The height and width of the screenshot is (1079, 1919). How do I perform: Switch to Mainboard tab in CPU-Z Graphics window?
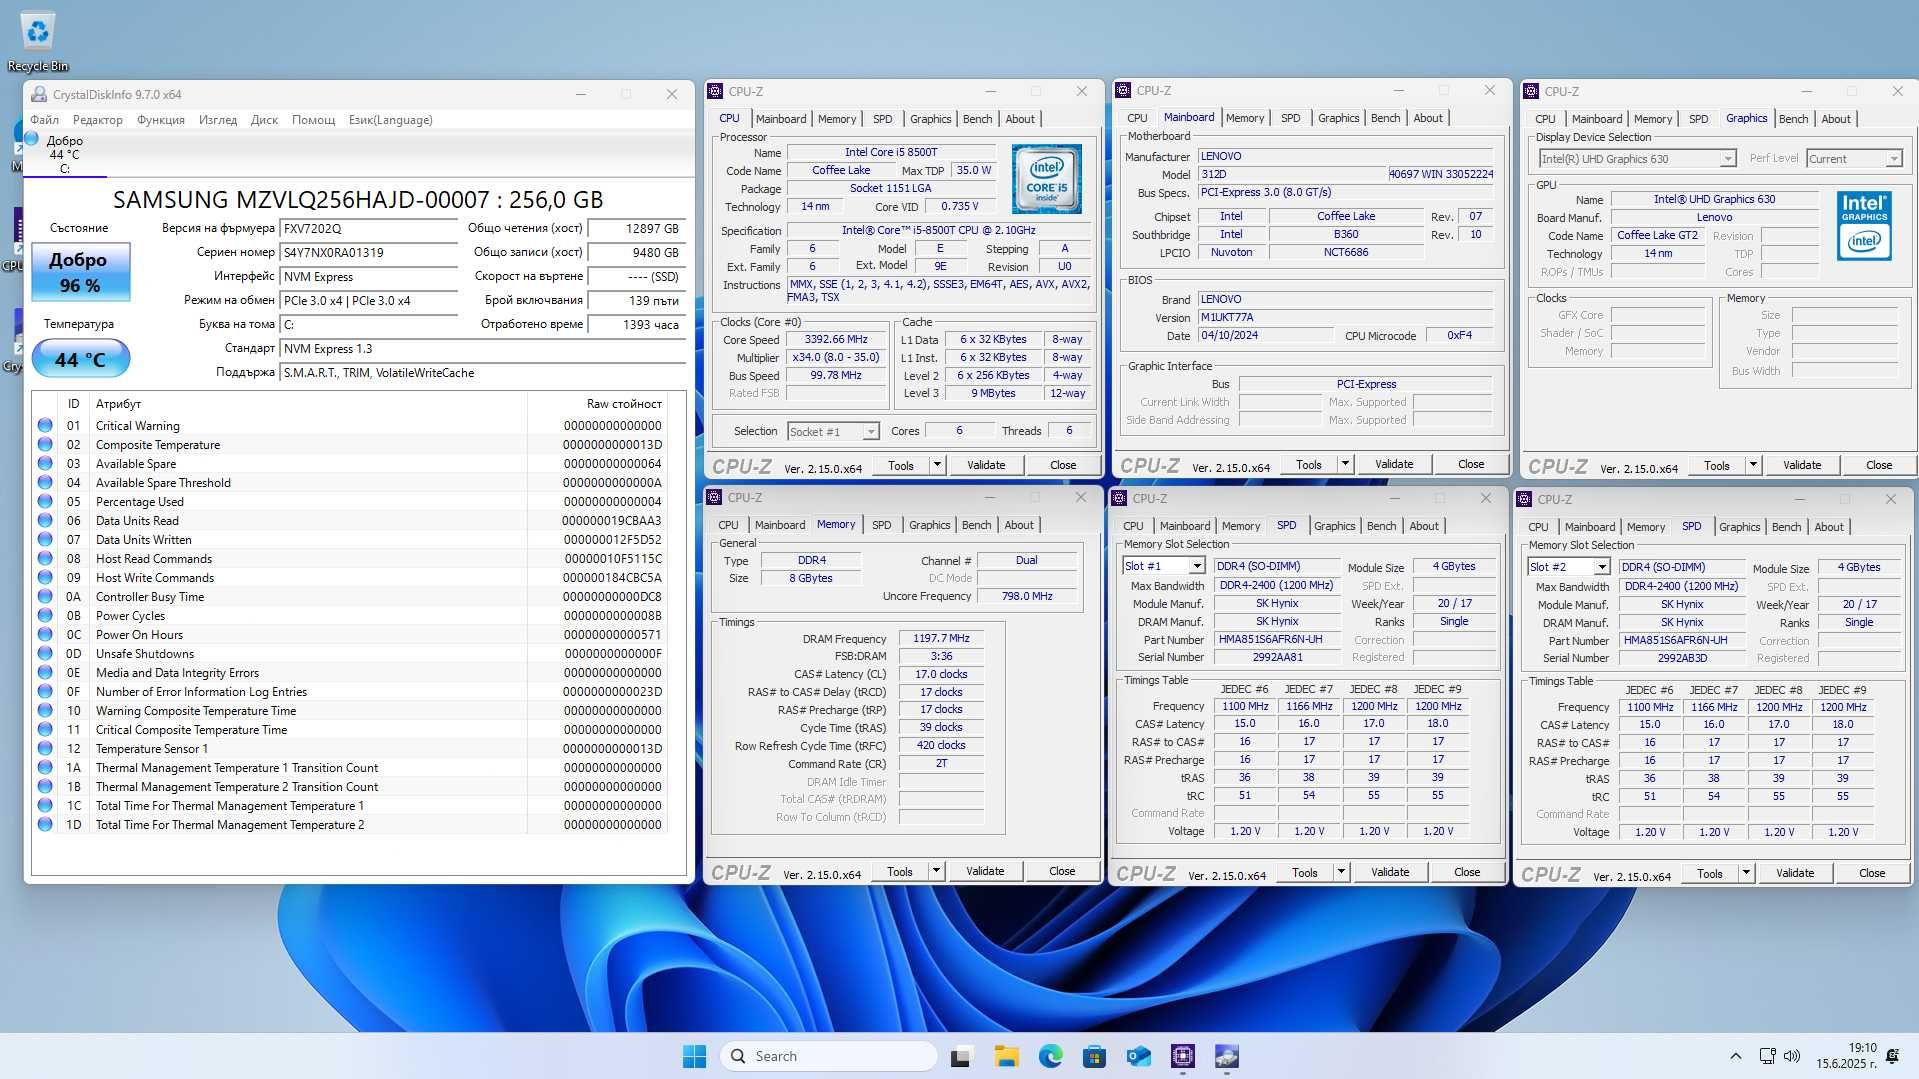coord(1597,118)
